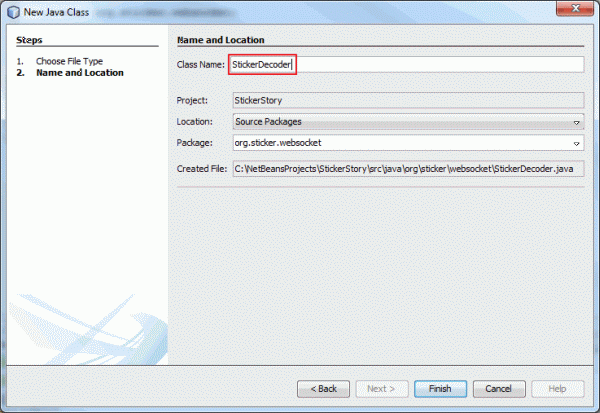Click the 'New Java Class' window title

click(x=56, y=12)
